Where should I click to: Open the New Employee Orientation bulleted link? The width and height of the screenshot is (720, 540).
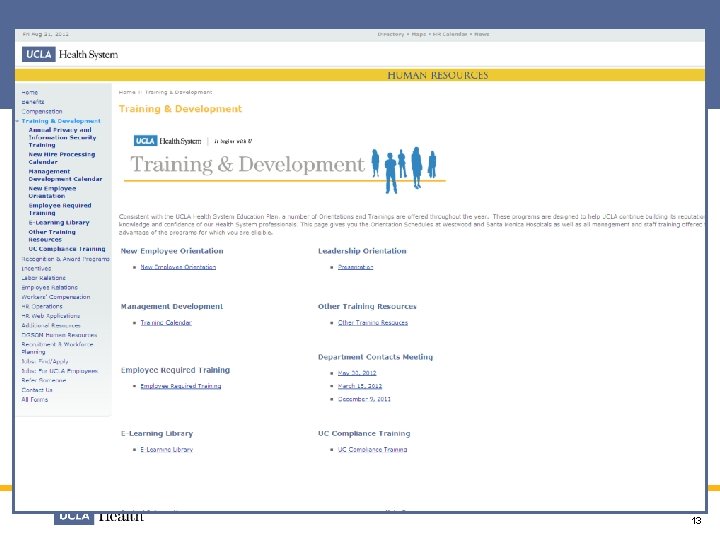click(x=178, y=267)
